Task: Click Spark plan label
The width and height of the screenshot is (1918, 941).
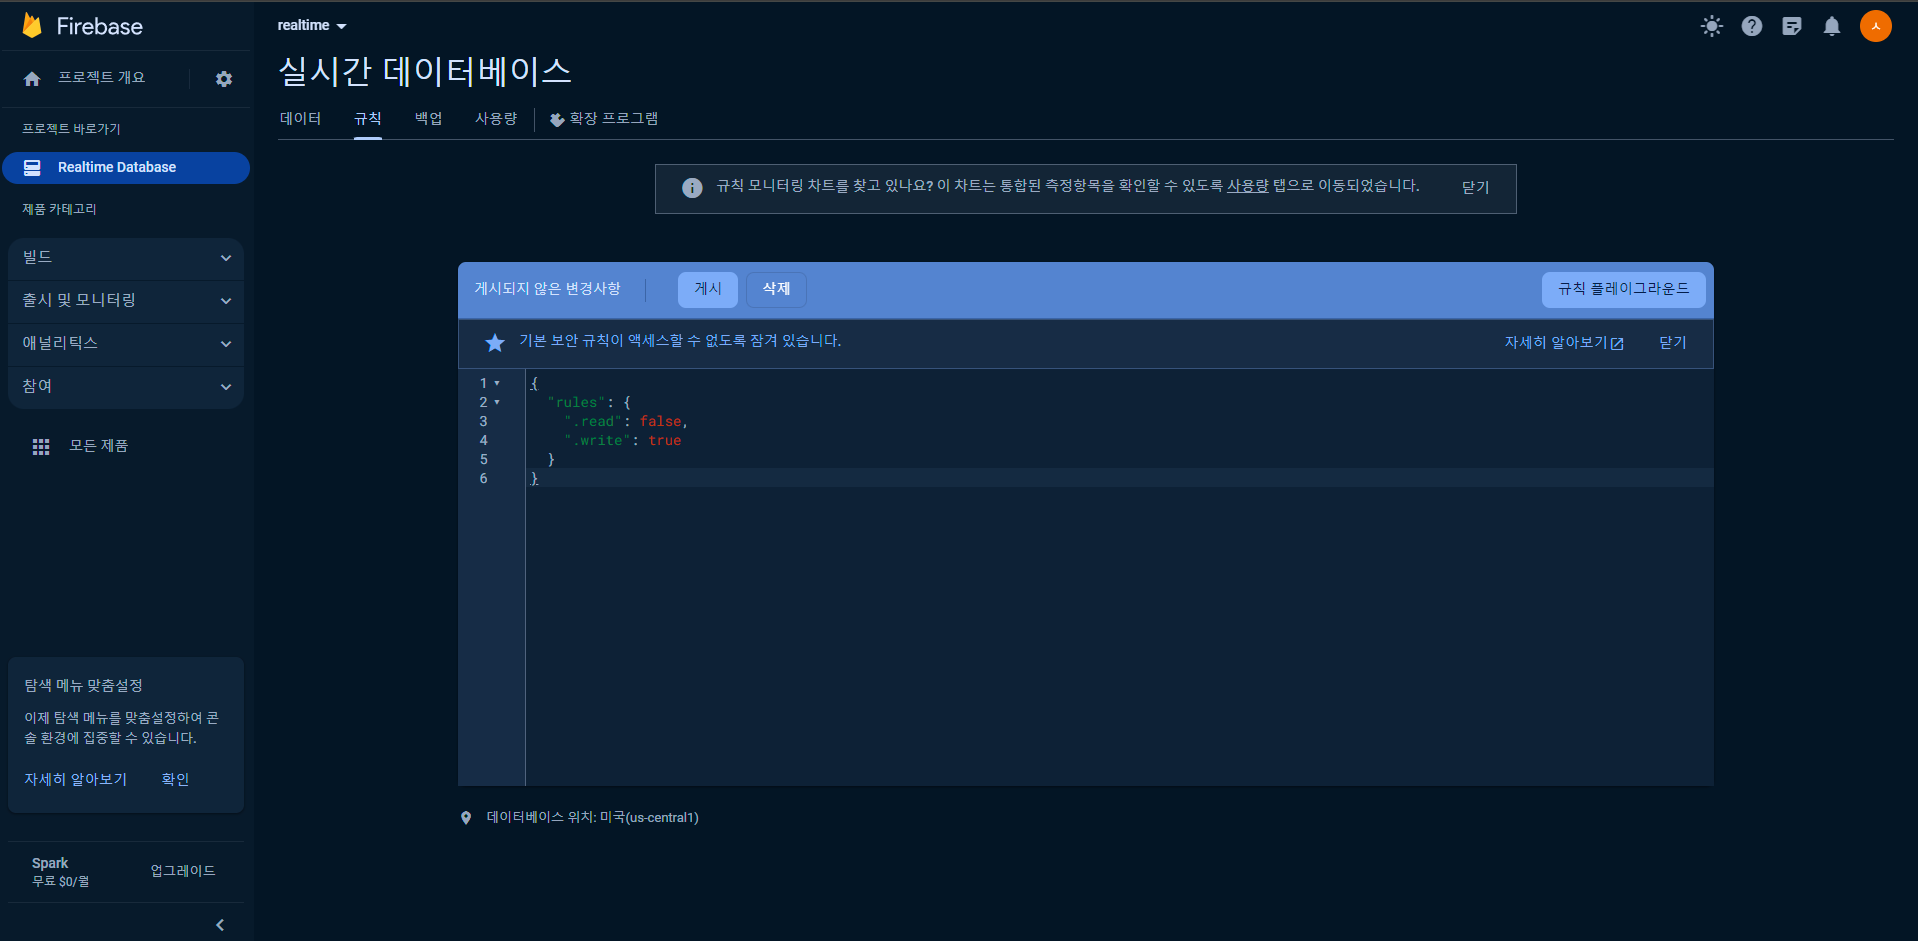Action: click(x=50, y=864)
